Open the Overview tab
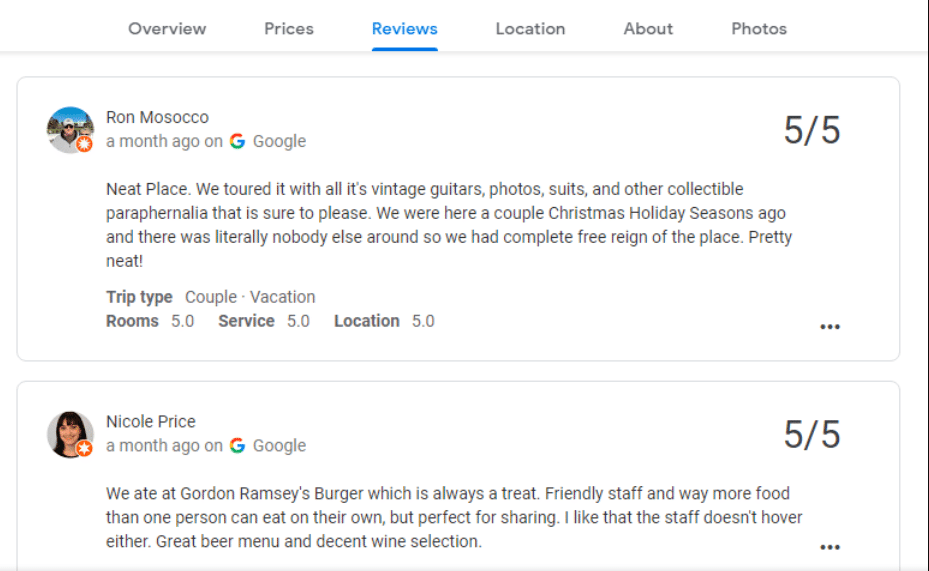Screen dimensions: 929x571 (167, 29)
